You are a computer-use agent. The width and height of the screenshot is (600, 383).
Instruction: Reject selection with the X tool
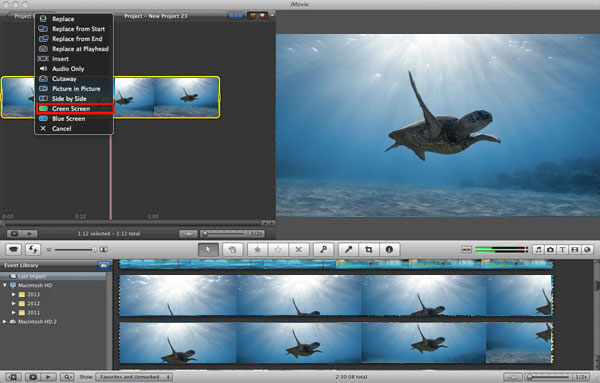pyautogui.click(x=298, y=249)
